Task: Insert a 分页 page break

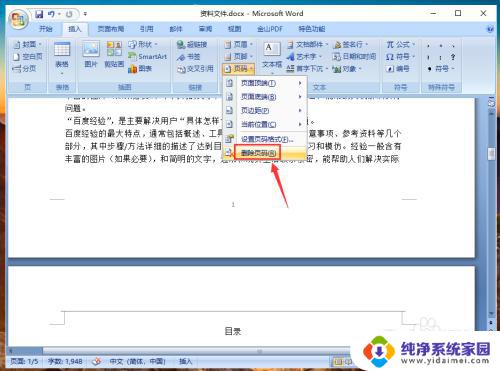Action: [x=24, y=68]
